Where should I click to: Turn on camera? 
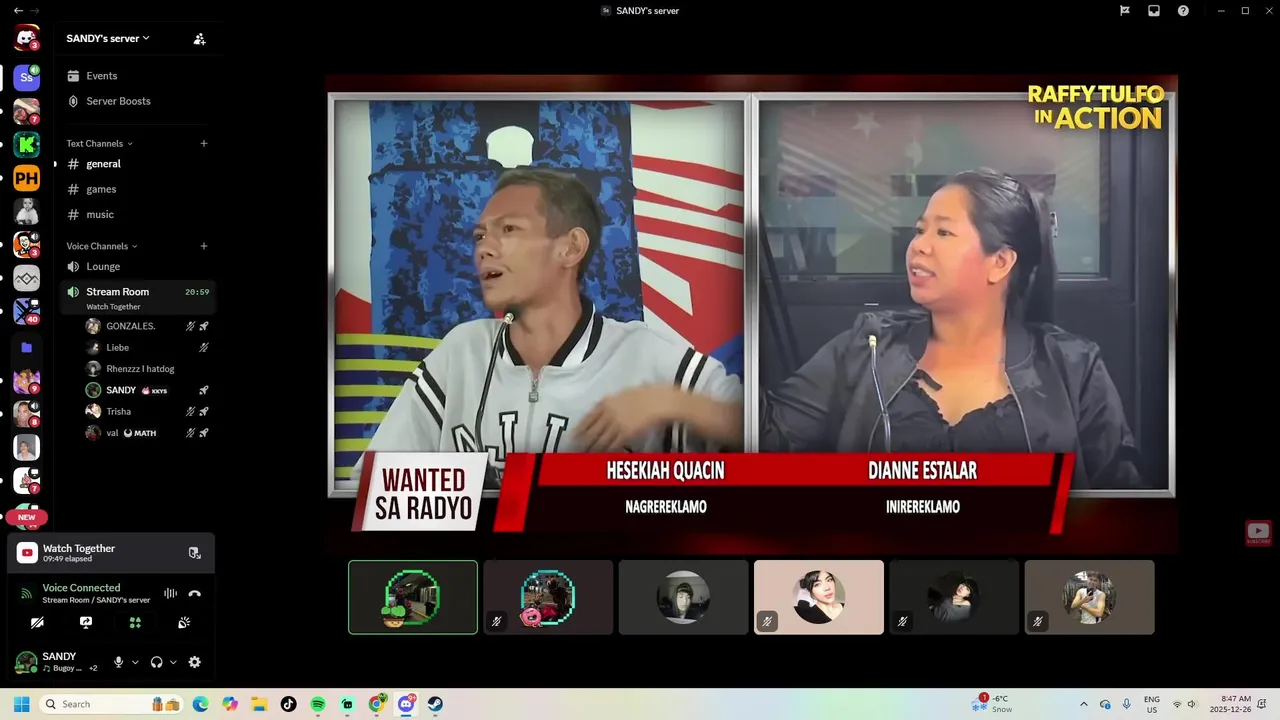(x=37, y=622)
